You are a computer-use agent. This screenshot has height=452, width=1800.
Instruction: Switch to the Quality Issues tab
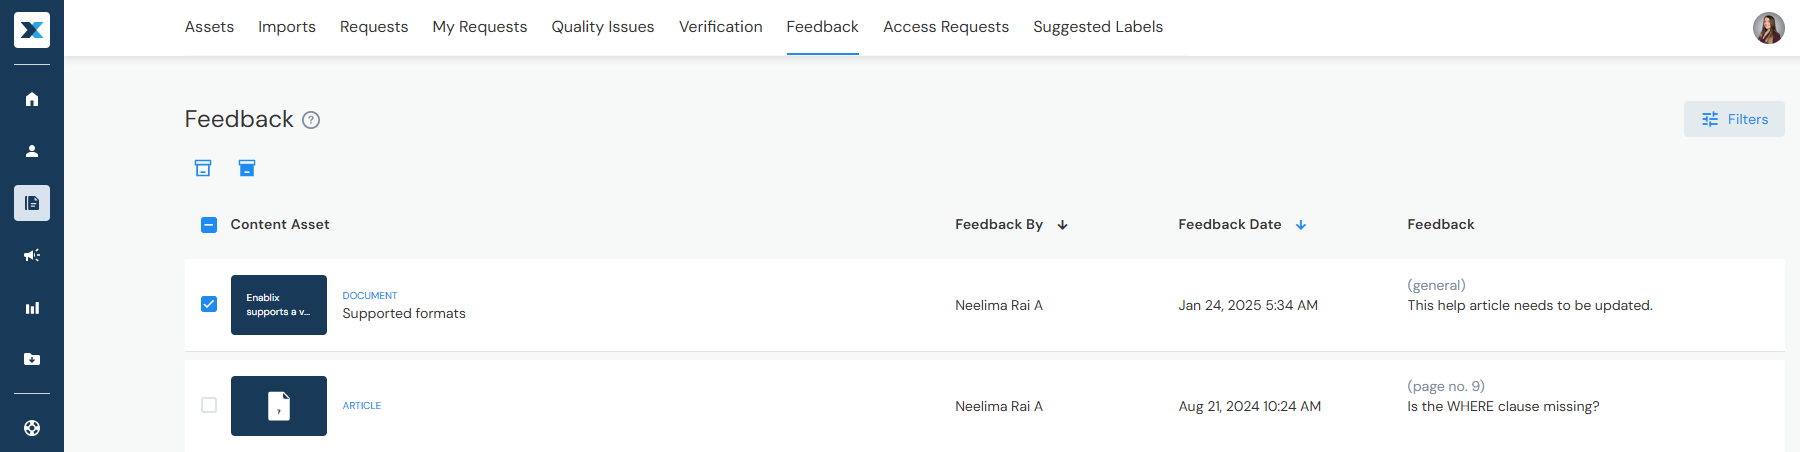click(603, 27)
